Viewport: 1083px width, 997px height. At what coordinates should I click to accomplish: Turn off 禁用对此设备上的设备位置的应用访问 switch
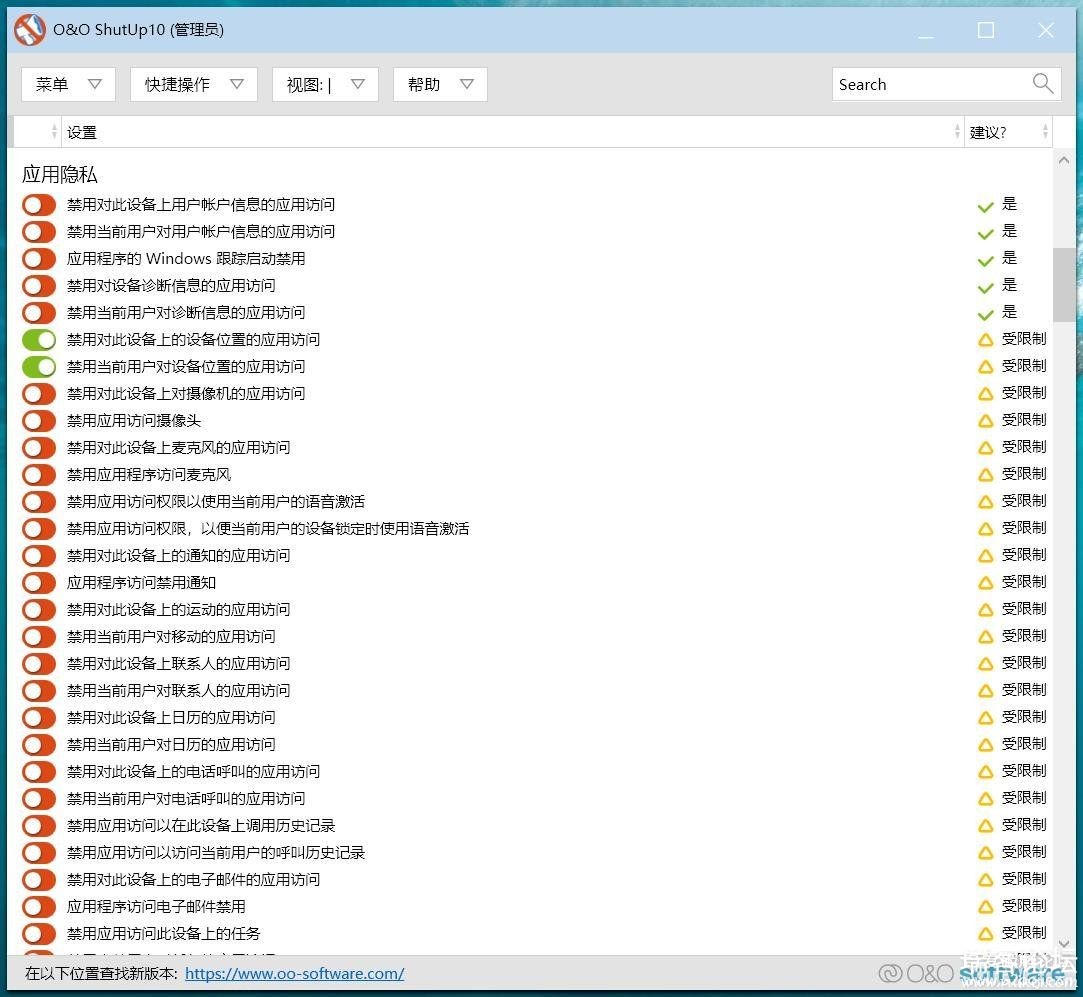(x=39, y=339)
